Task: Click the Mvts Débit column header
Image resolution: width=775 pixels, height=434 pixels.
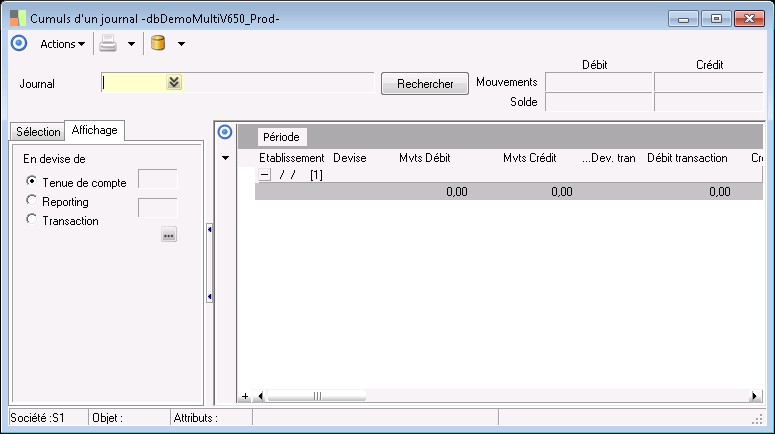Action: [425, 158]
